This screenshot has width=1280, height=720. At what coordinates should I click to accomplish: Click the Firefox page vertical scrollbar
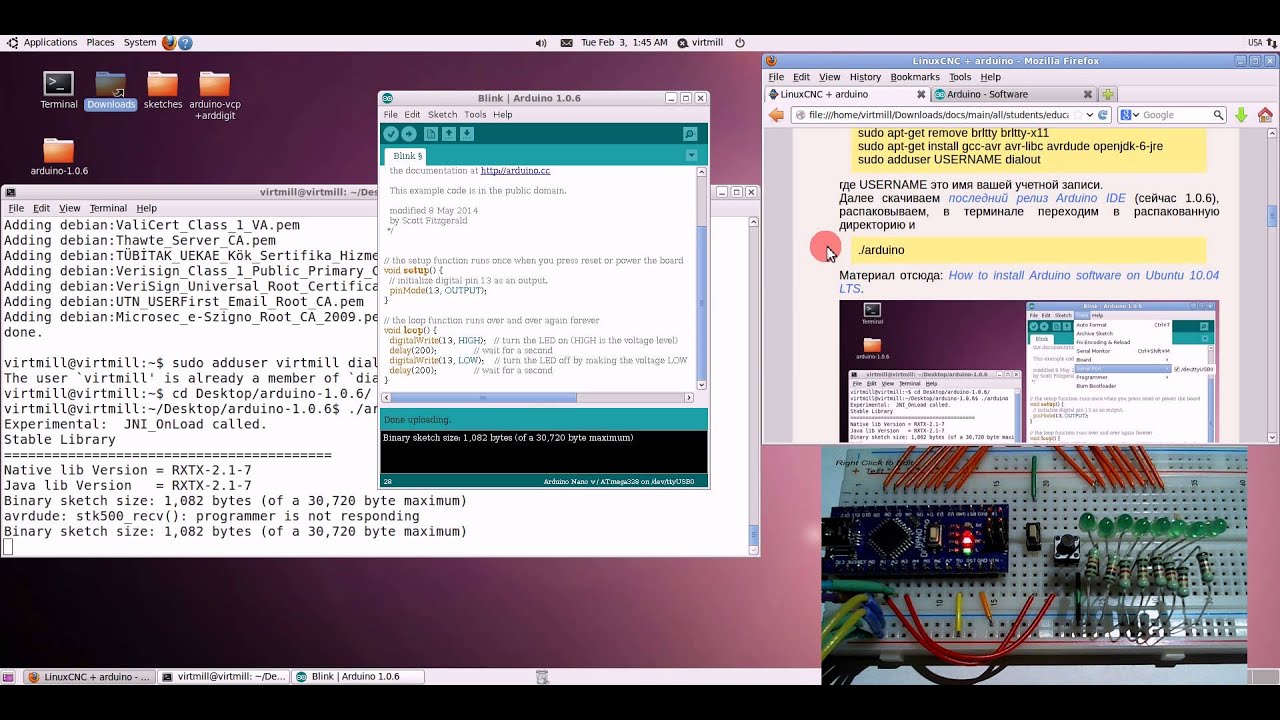pyautogui.click(x=1273, y=285)
